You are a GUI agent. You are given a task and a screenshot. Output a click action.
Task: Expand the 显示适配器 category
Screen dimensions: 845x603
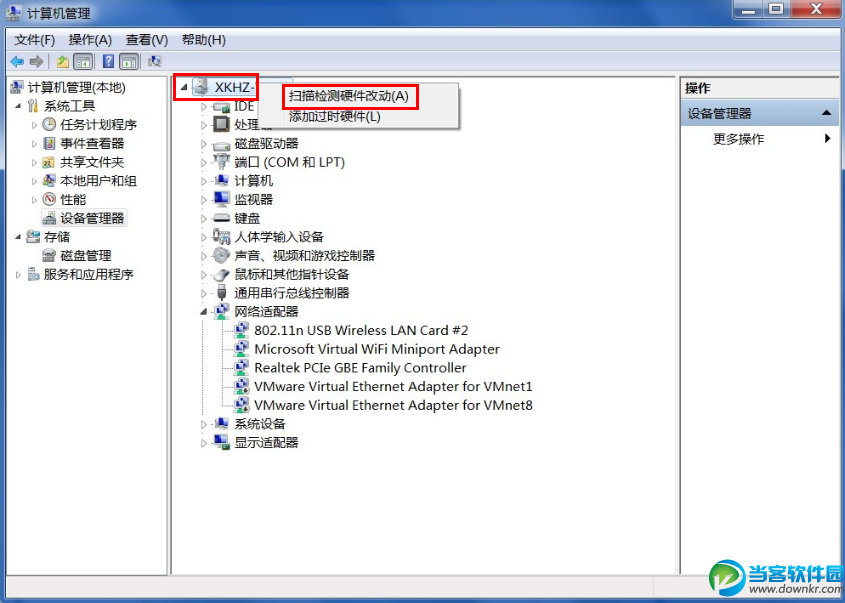pyautogui.click(x=204, y=443)
